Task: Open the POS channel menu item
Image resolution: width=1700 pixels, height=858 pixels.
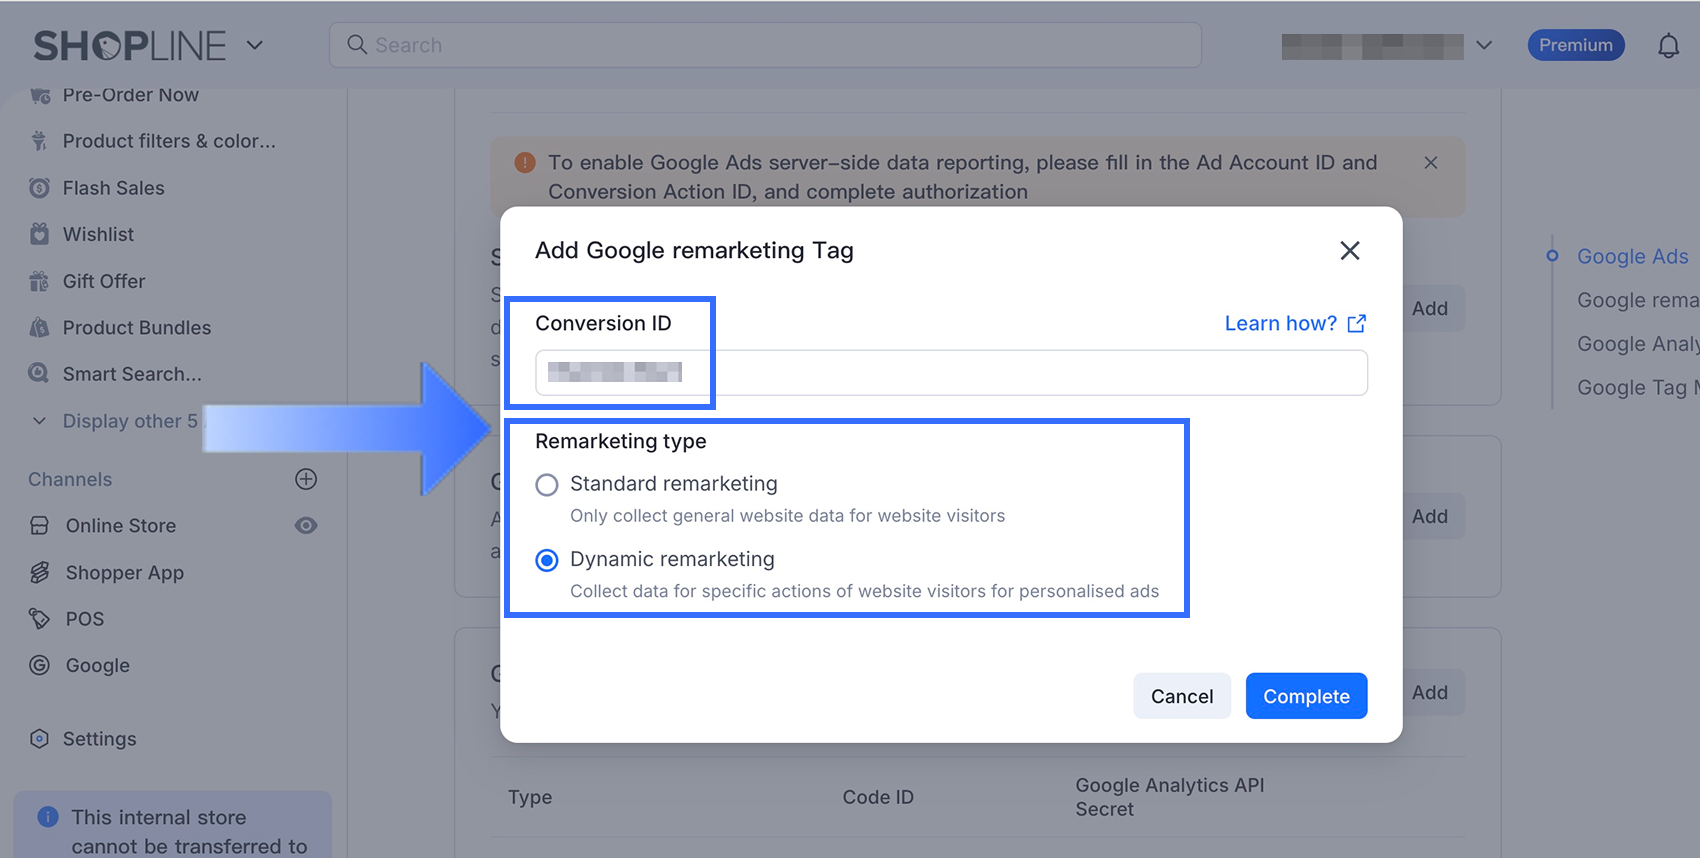Action: point(85,619)
